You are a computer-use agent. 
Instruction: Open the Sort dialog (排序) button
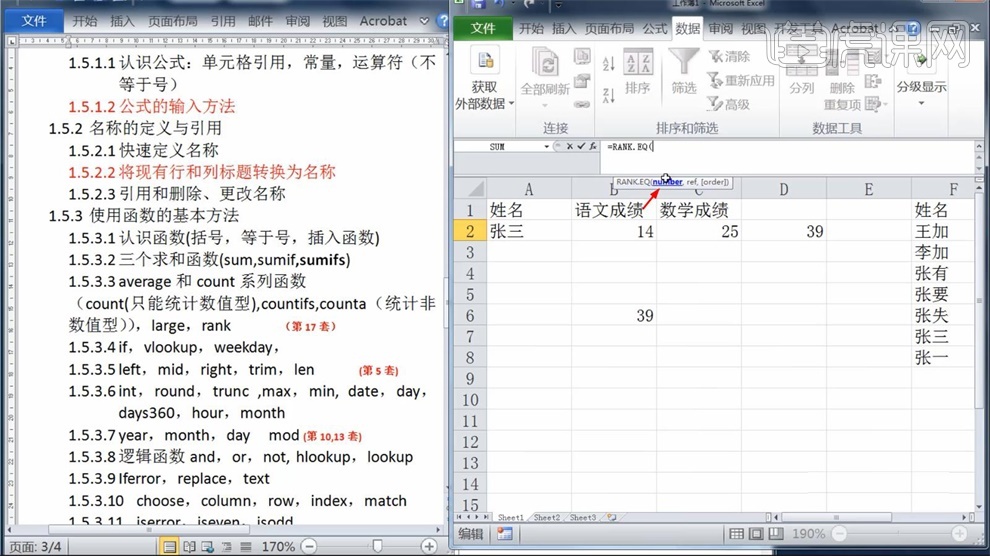pos(638,73)
